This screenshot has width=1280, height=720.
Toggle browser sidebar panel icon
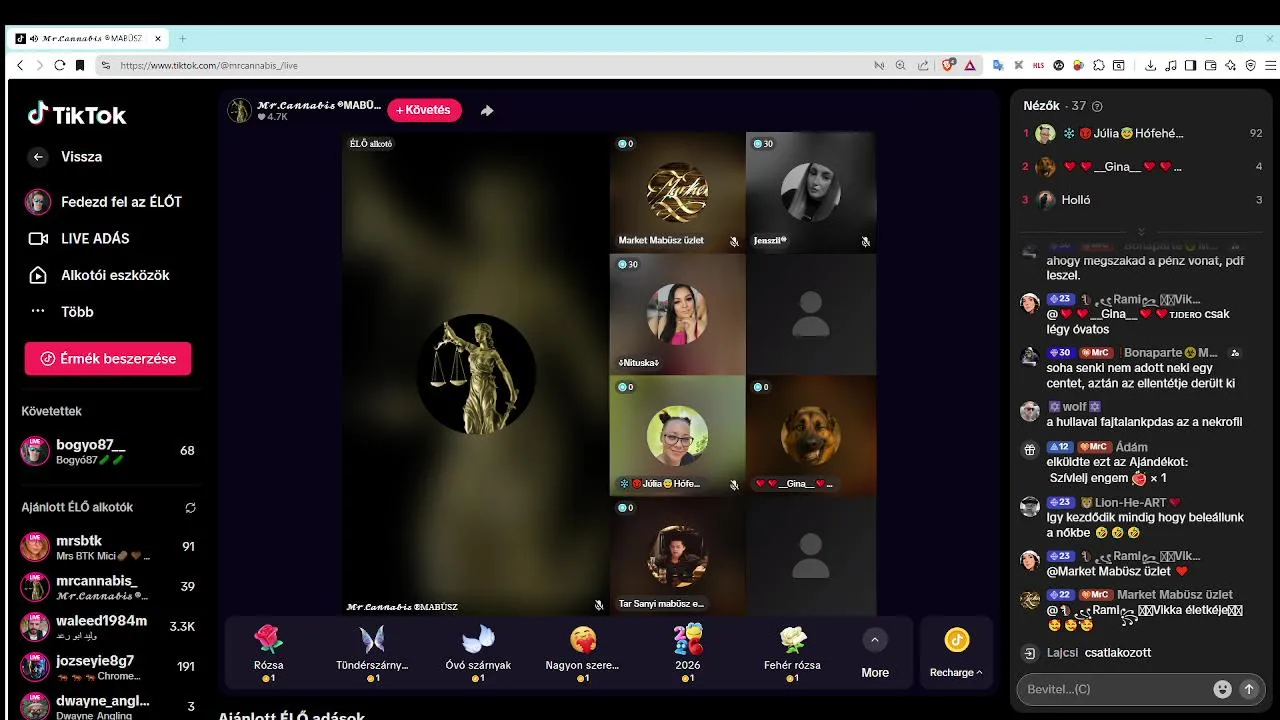click(x=1190, y=65)
